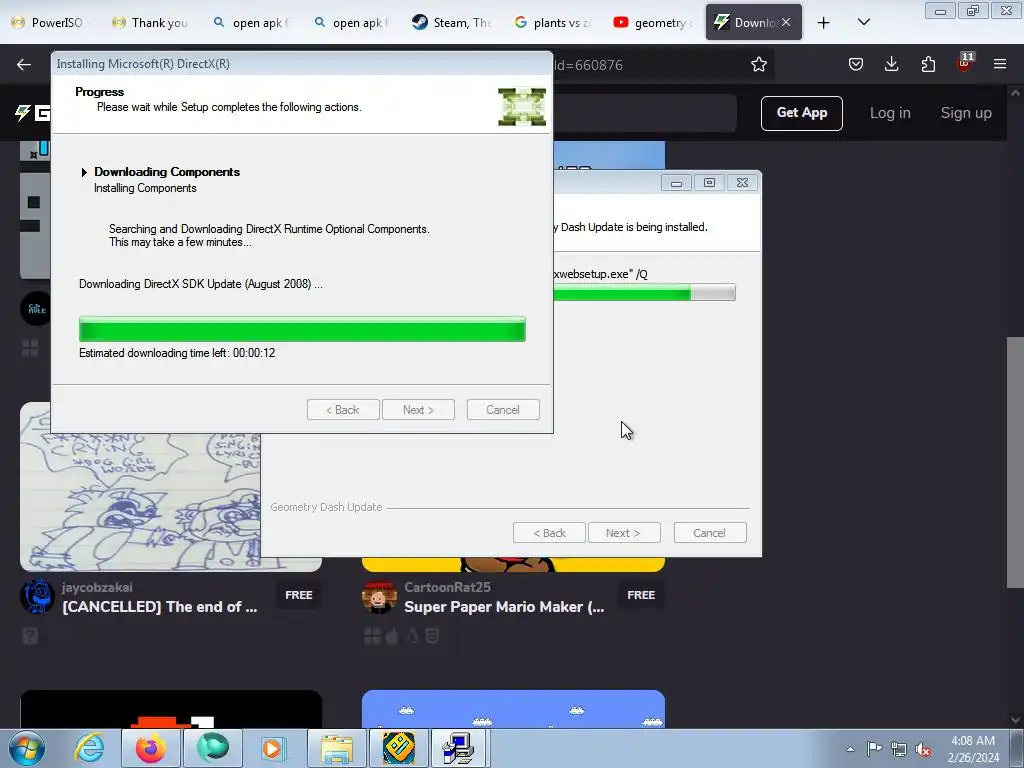
Task: Click the jaycobzakai username
Action: [x=97, y=587]
